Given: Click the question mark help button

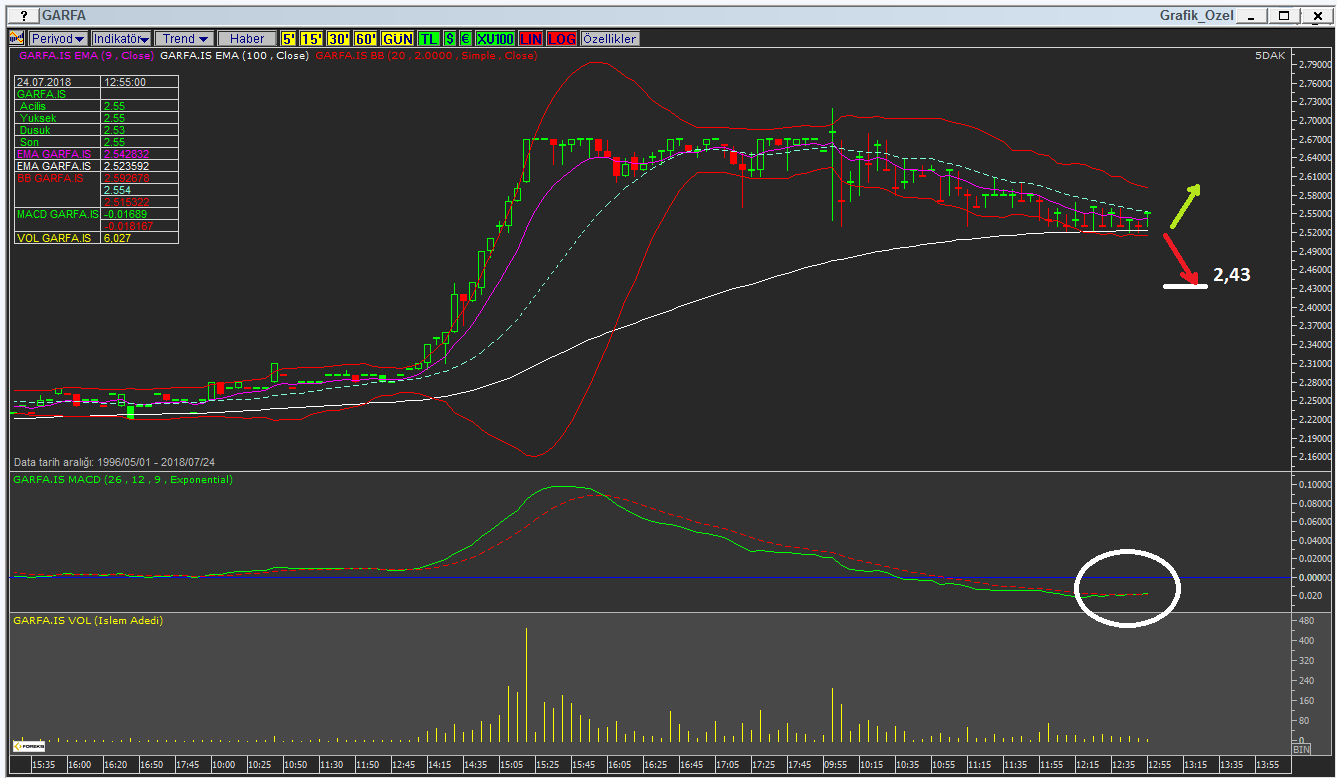Looking at the screenshot, I should 23,16.
